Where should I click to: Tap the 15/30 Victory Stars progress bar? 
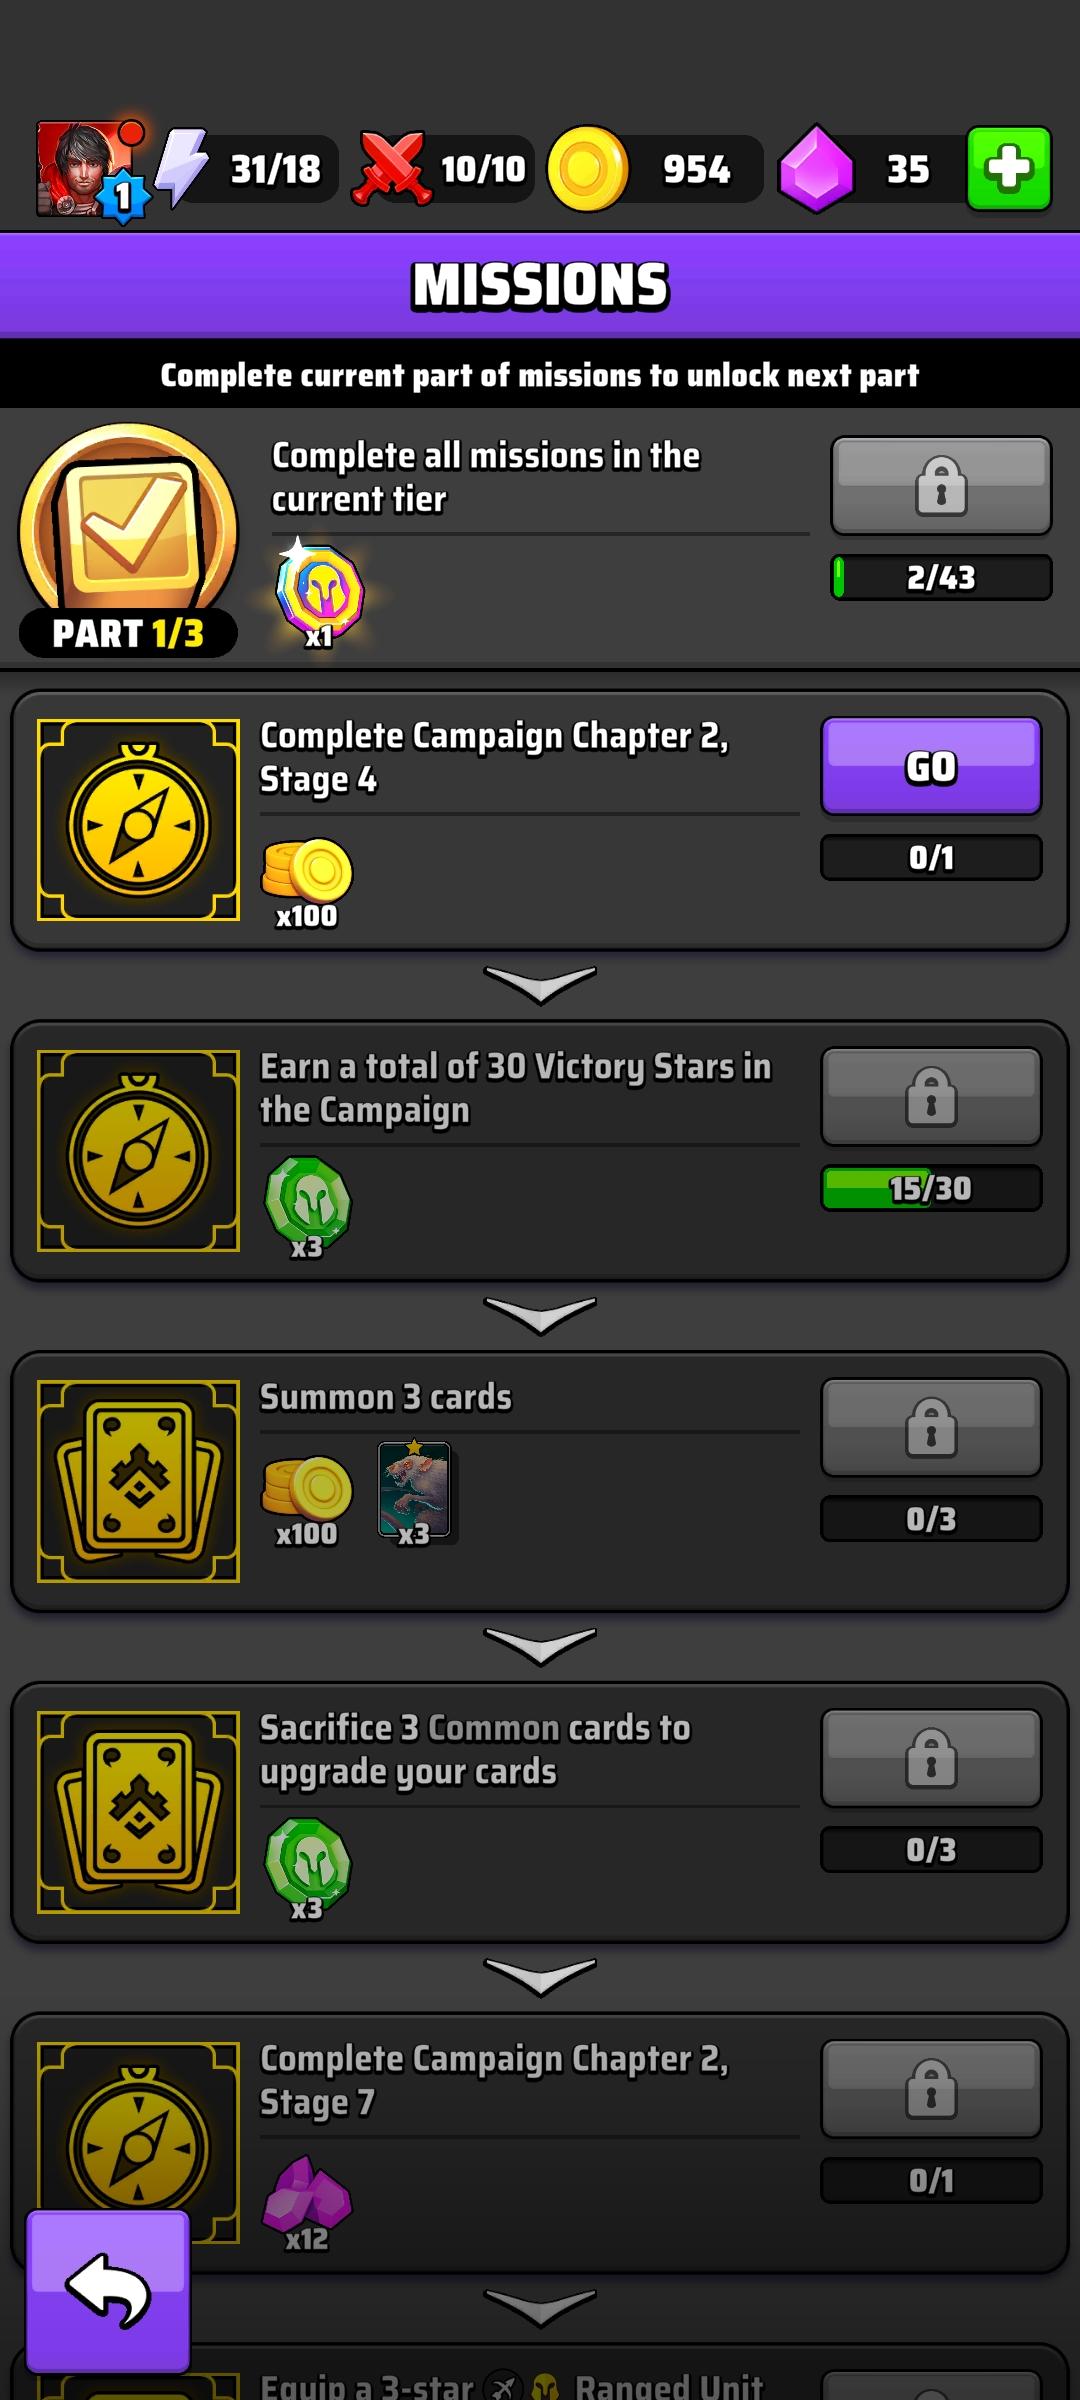tap(931, 1188)
